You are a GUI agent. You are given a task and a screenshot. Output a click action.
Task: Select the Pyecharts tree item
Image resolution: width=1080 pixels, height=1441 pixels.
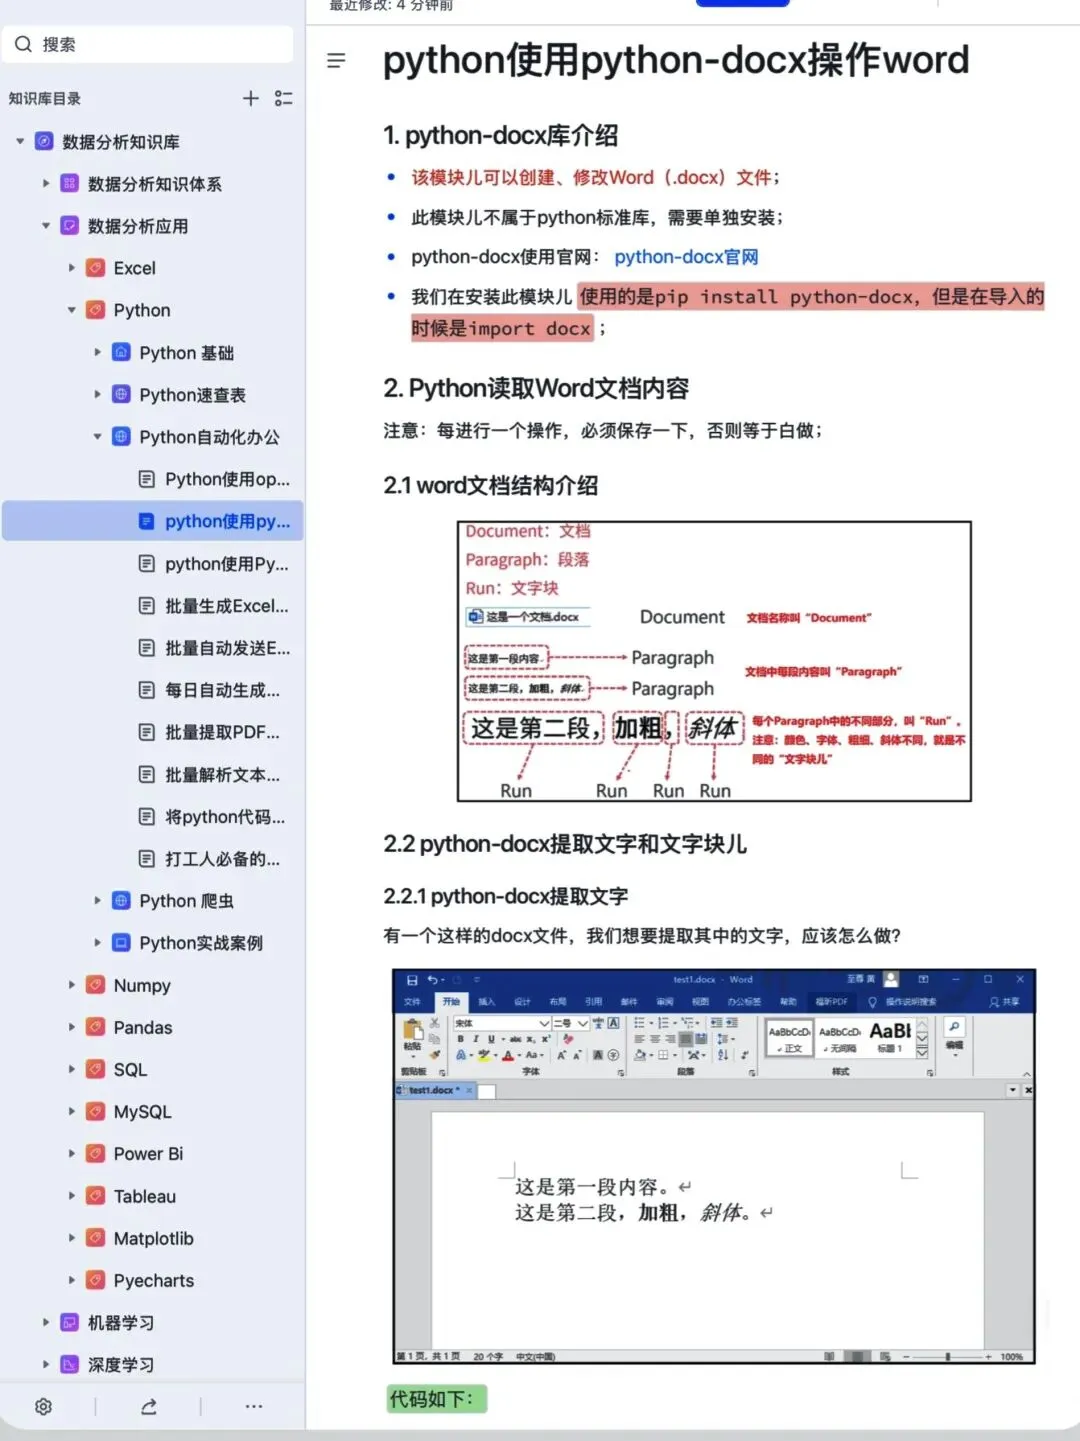[x=153, y=1280]
